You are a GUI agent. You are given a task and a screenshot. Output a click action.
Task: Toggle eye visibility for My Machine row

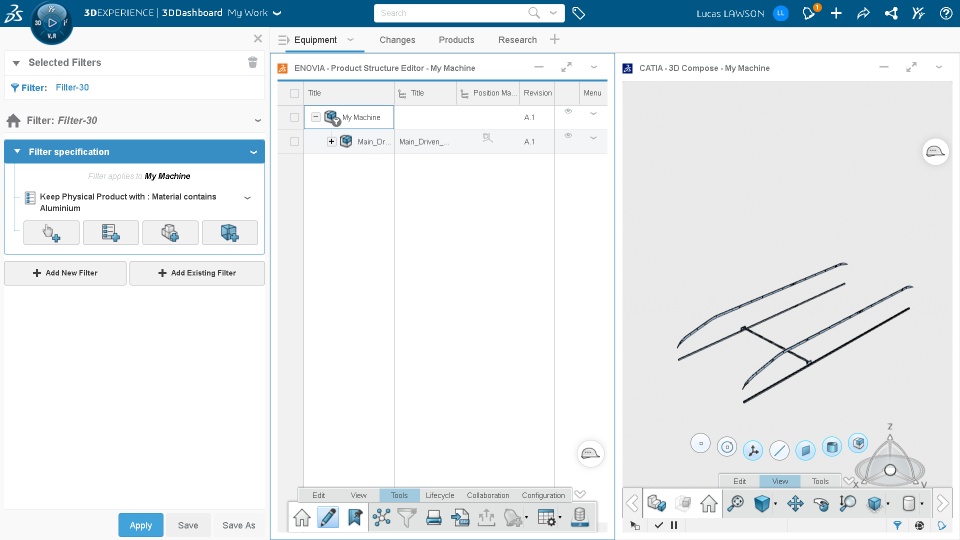click(568, 111)
